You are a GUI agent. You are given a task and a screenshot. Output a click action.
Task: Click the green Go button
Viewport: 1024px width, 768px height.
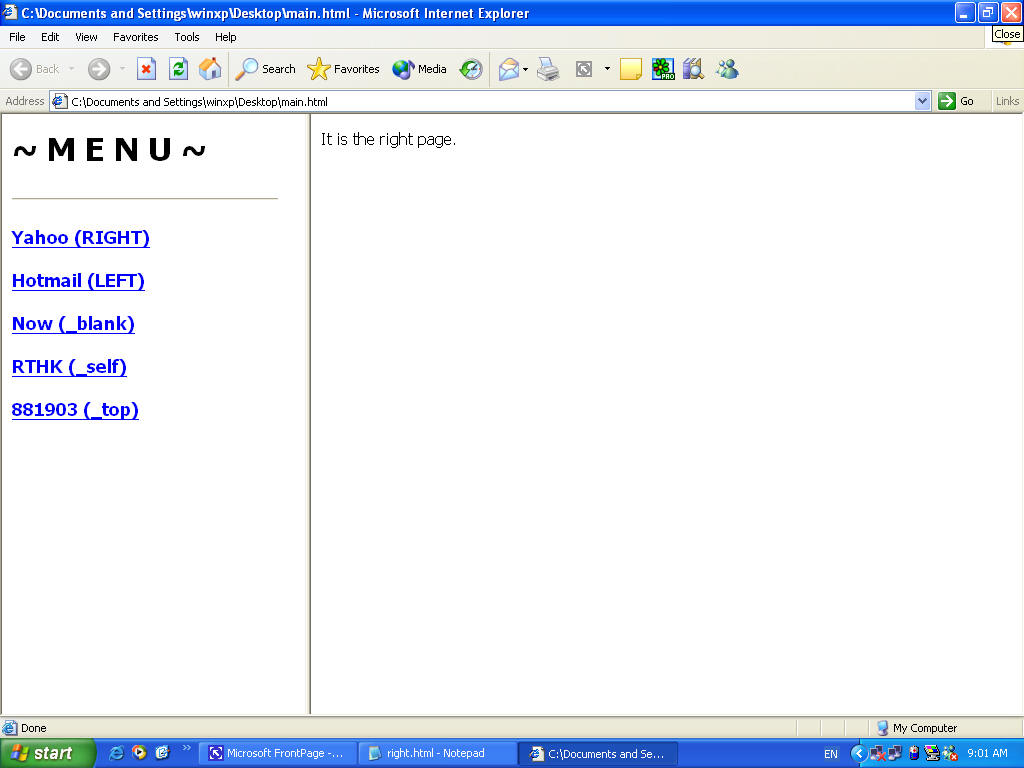956,101
